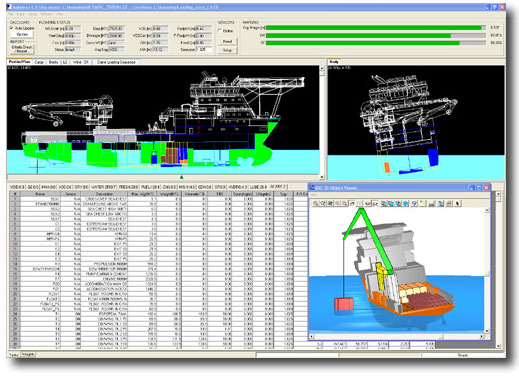Select the WATER tank category tab
519x377 pixels.
[103, 187]
